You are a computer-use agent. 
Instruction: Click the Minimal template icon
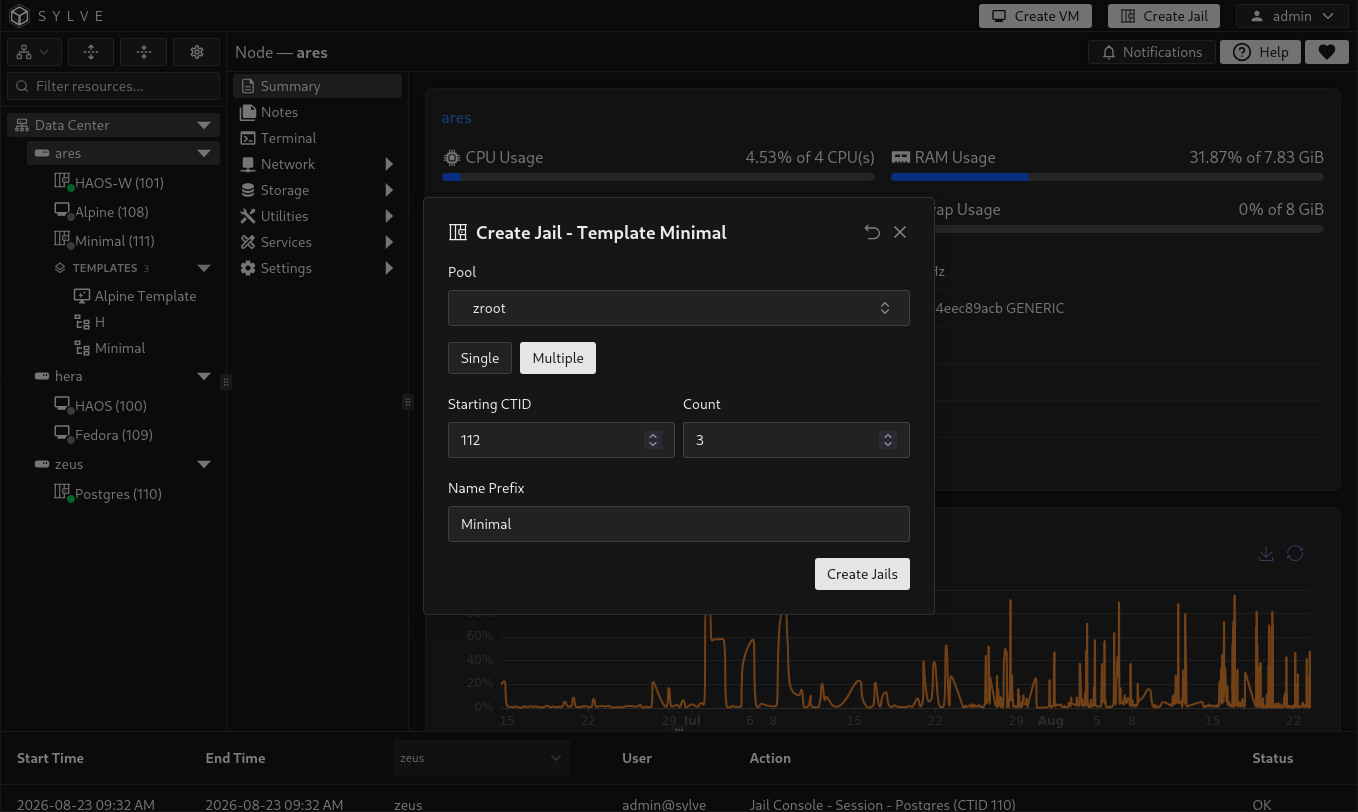[82, 348]
